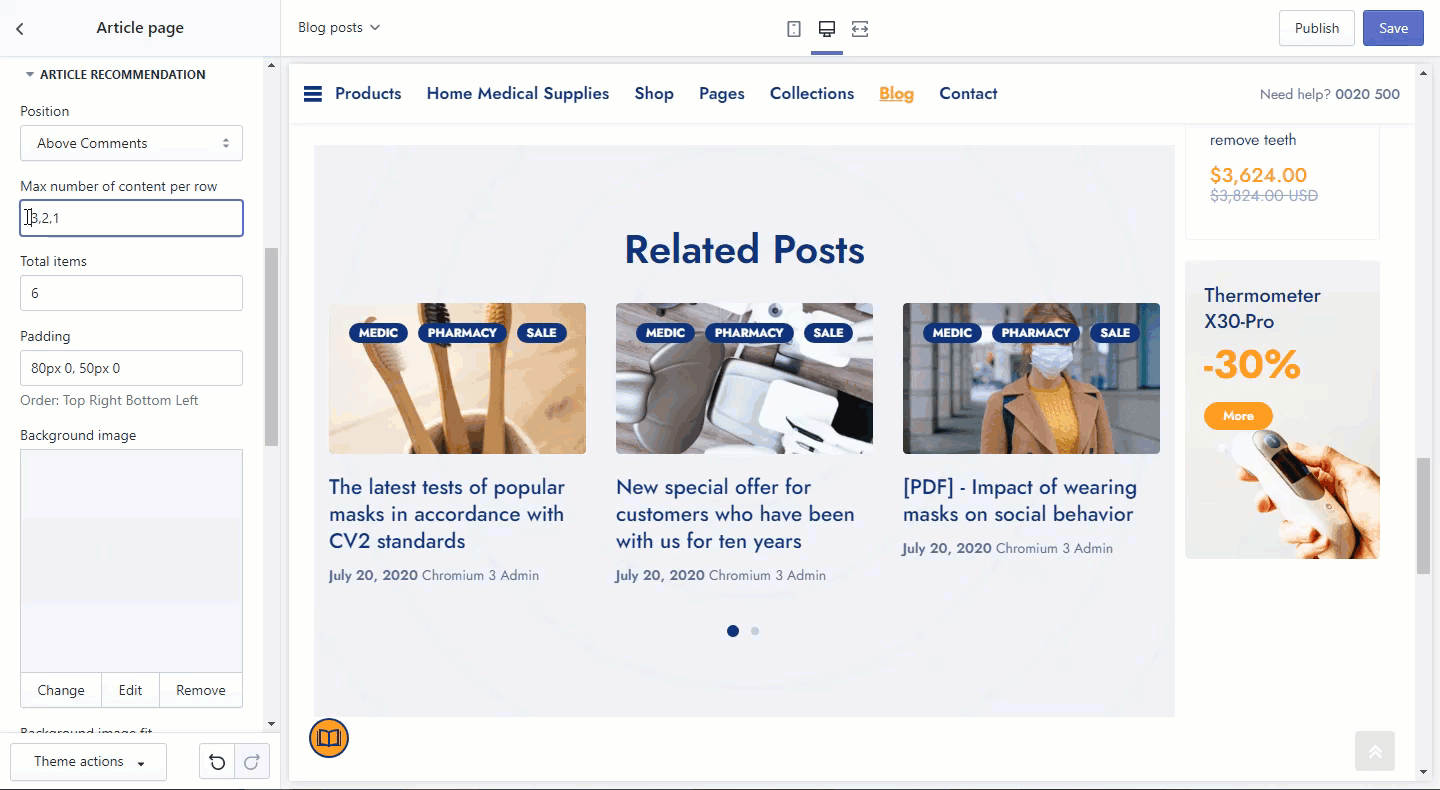
Task: Open the dental chair post thumbnail
Action: (744, 379)
